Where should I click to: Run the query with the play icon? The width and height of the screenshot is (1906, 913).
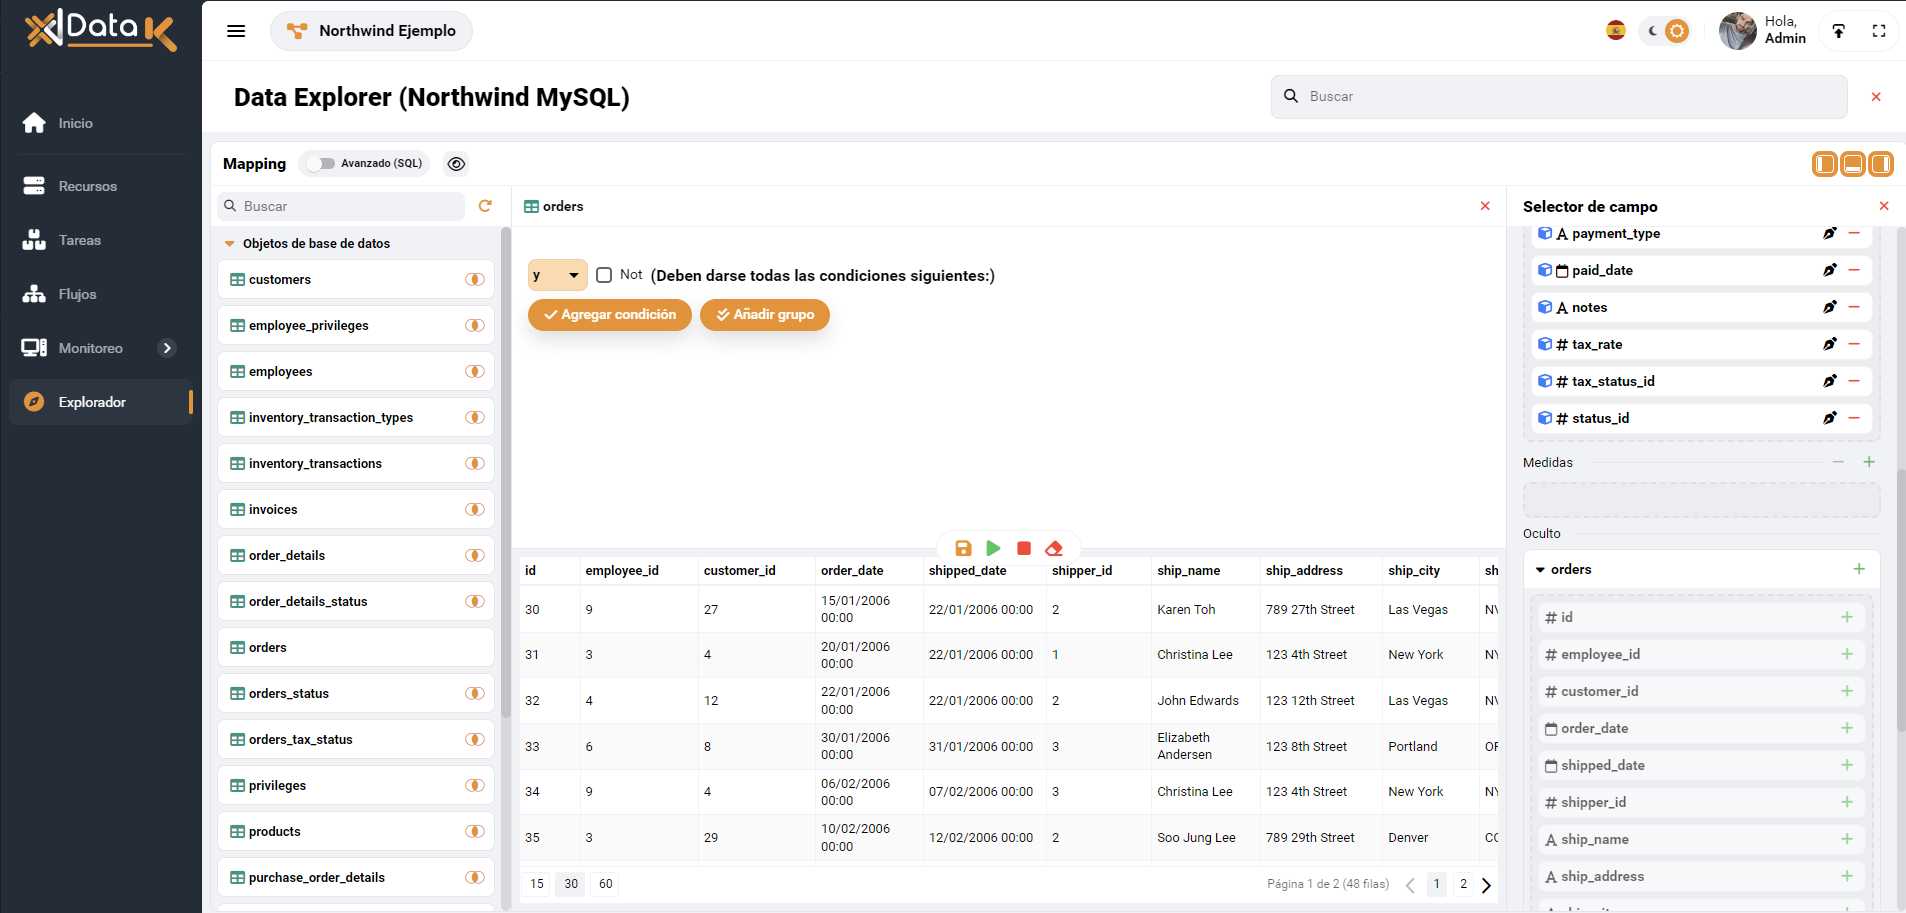pyautogui.click(x=993, y=548)
